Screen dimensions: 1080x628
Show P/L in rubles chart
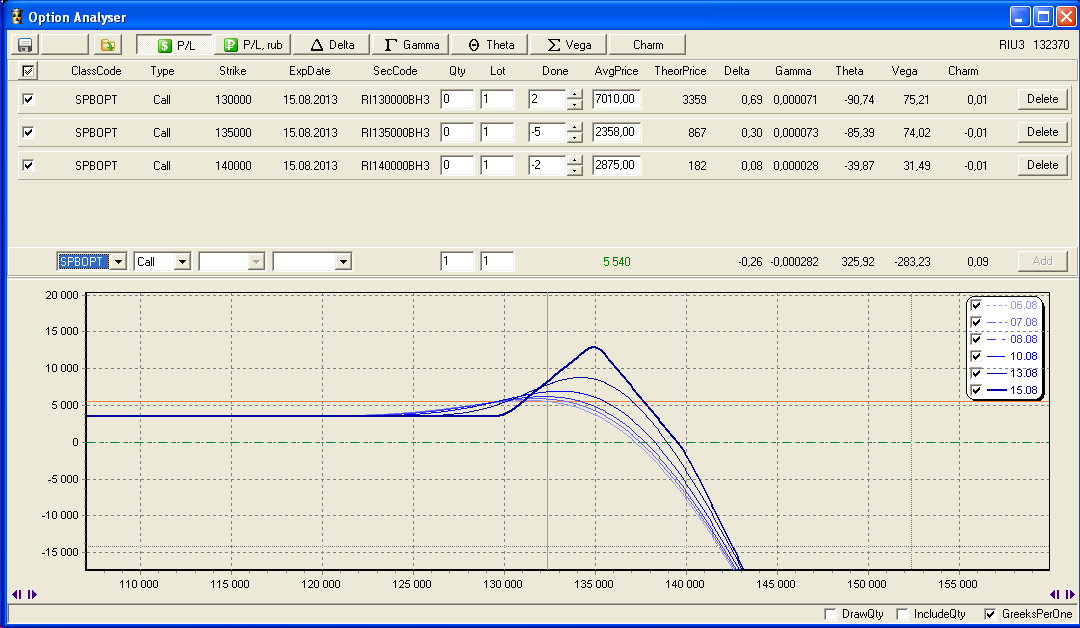click(252, 45)
